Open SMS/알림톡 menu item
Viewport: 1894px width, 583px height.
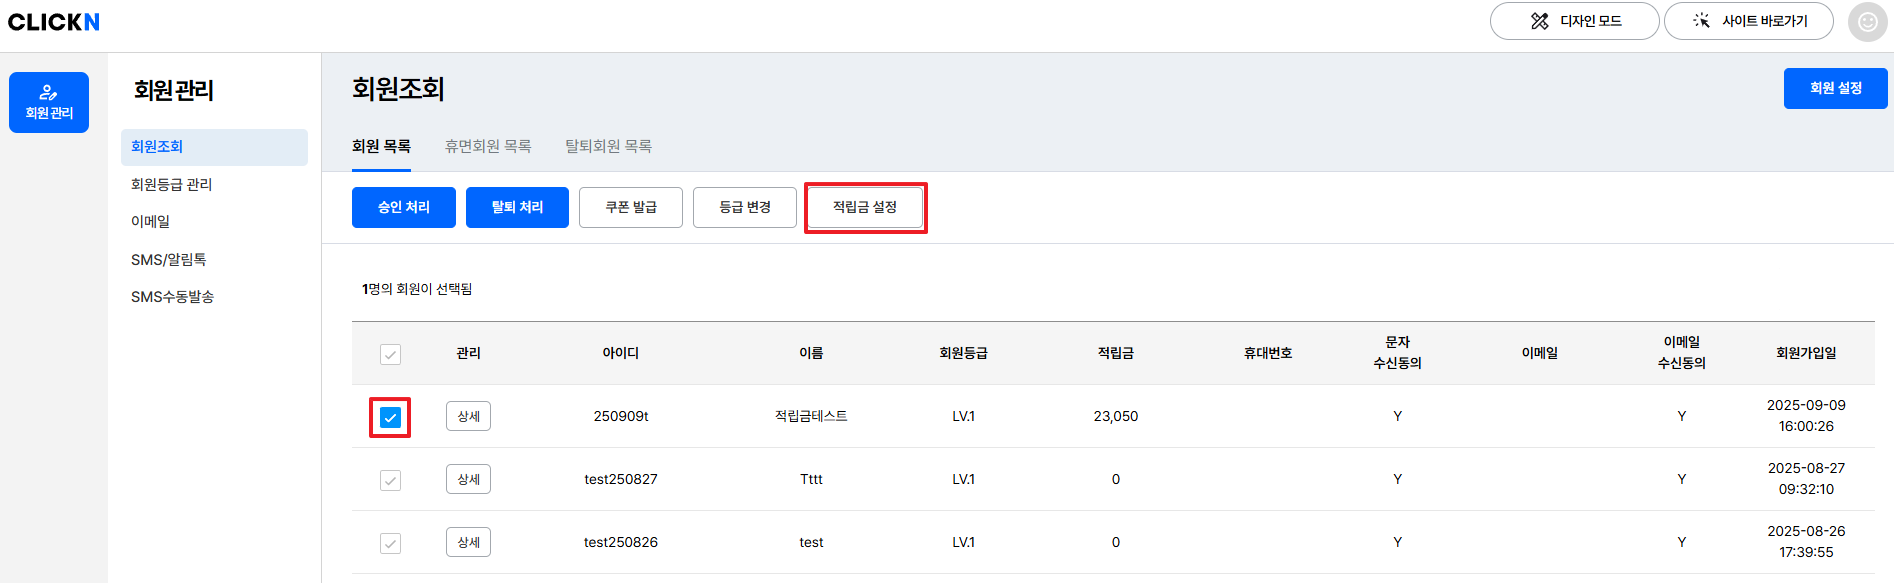[x=168, y=259]
